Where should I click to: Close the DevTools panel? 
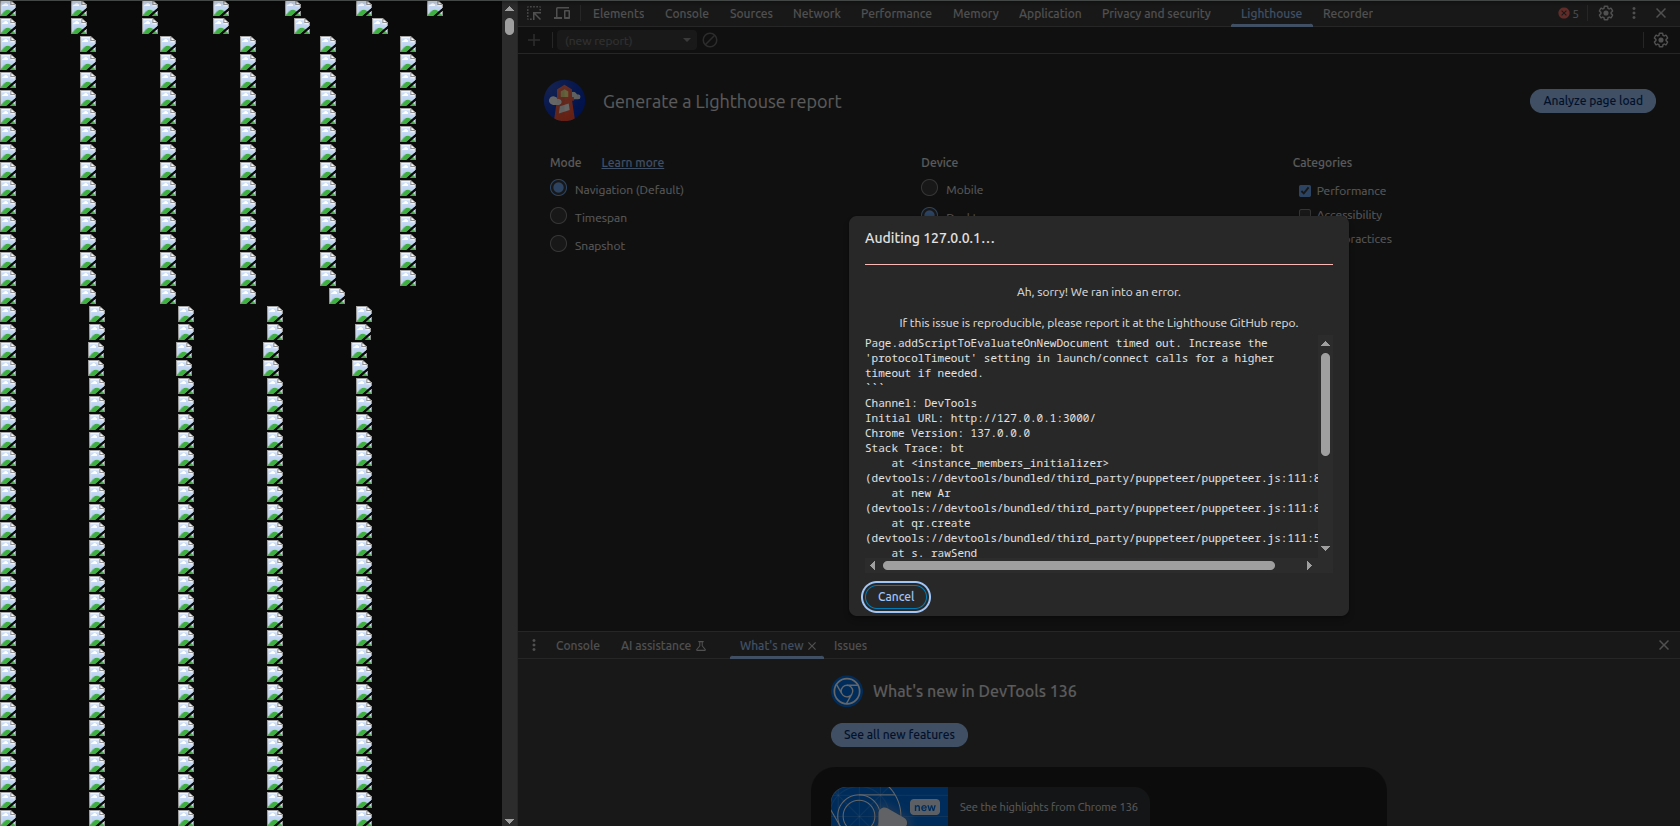[1661, 13]
